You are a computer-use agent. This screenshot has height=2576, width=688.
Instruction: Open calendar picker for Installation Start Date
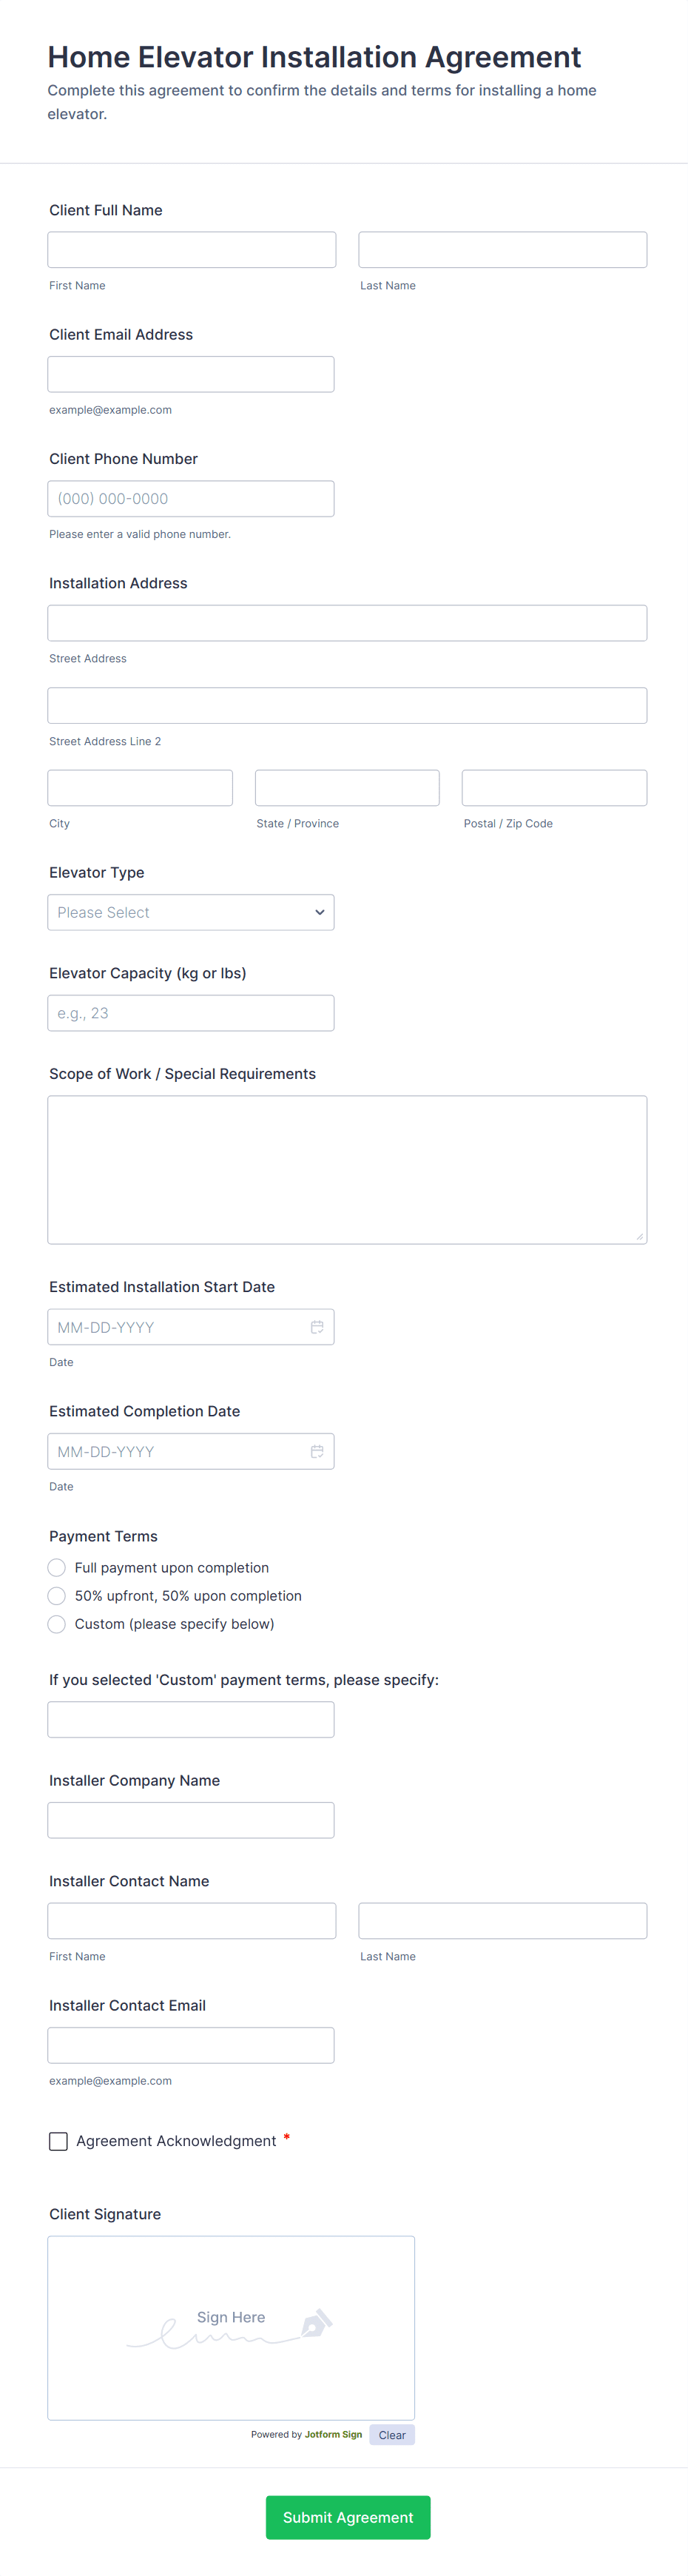click(317, 1327)
